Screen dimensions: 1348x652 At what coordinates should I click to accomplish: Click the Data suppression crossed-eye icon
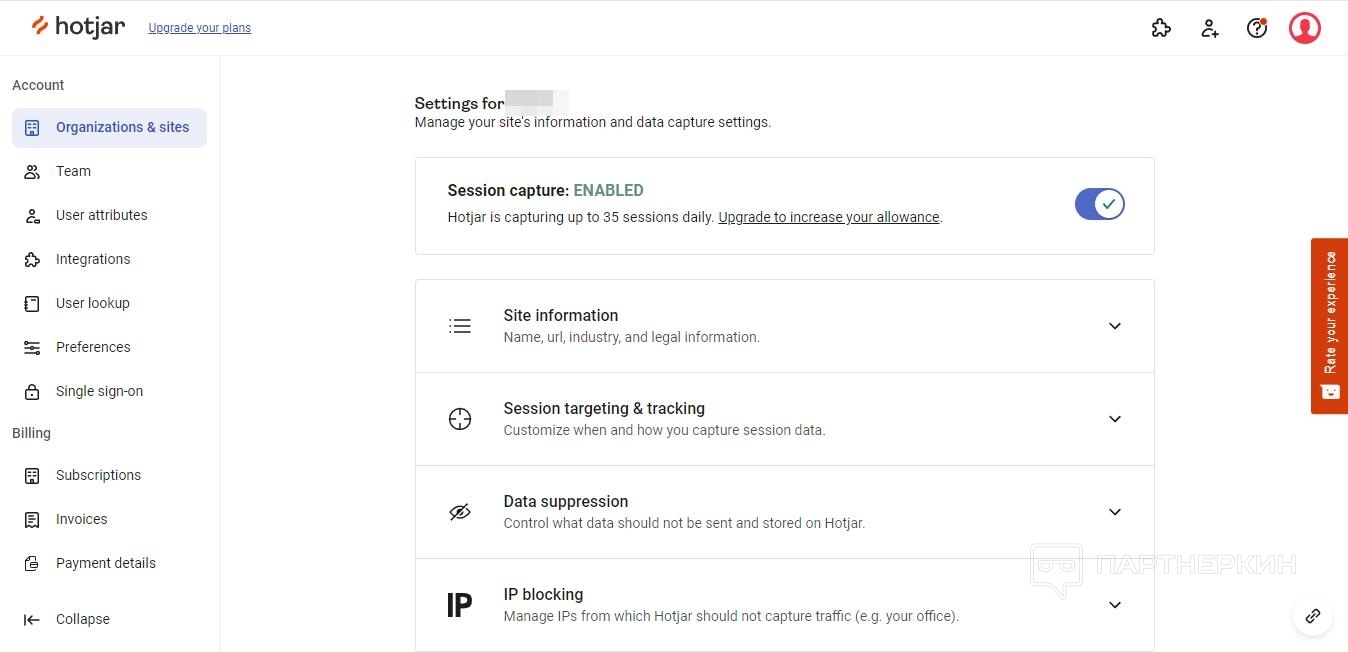coord(459,512)
